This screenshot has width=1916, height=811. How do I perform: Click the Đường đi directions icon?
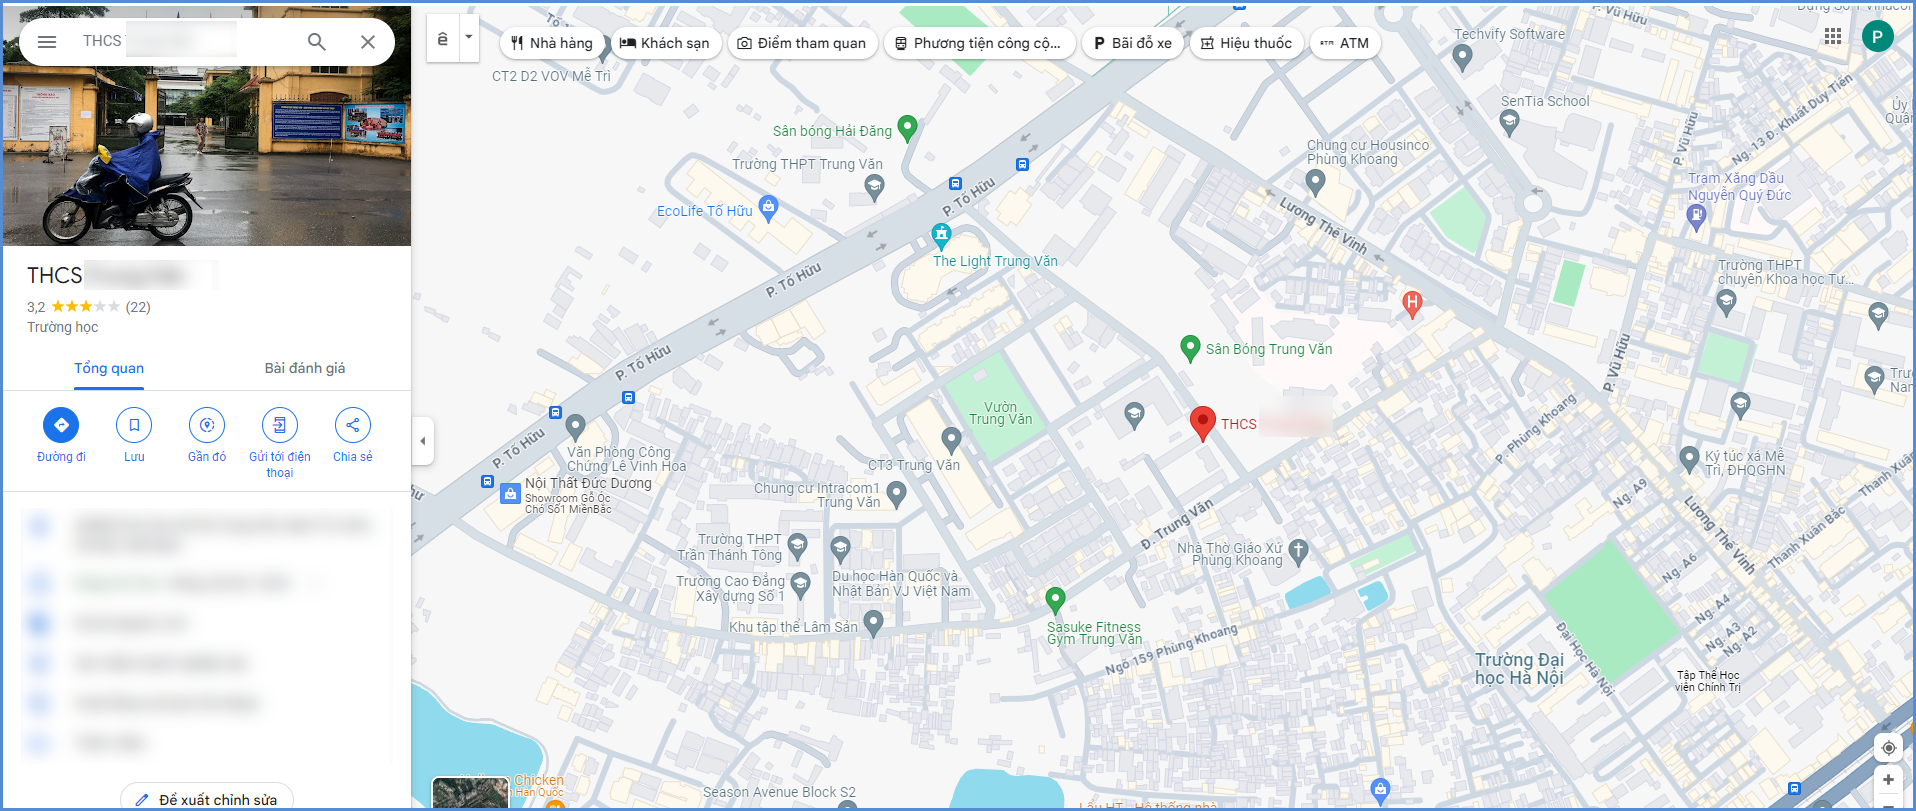(61, 425)
